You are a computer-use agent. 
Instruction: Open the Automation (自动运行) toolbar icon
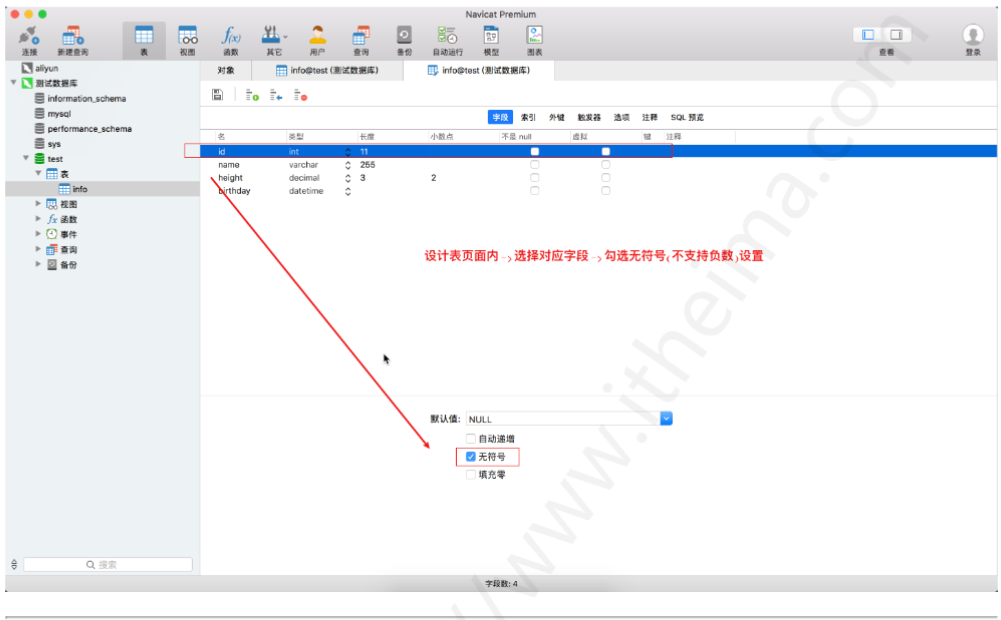pos(448,40)
